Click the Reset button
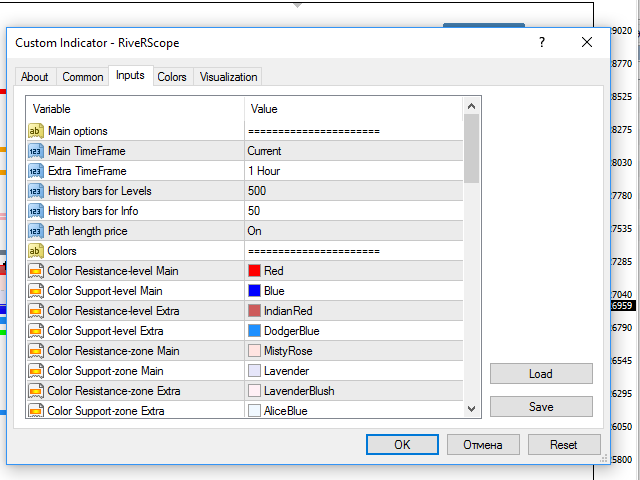 click(564, 445)
